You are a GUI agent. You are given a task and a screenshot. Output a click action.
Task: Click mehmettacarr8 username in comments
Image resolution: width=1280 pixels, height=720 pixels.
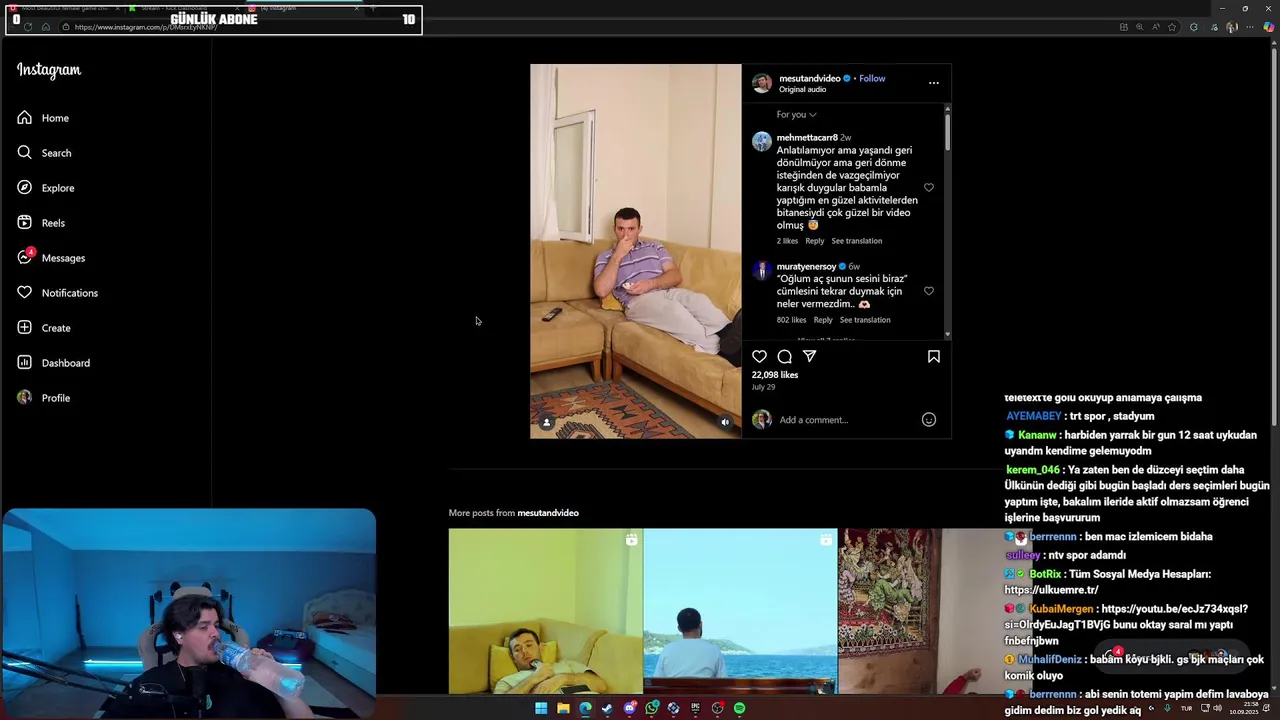point(807,138)
